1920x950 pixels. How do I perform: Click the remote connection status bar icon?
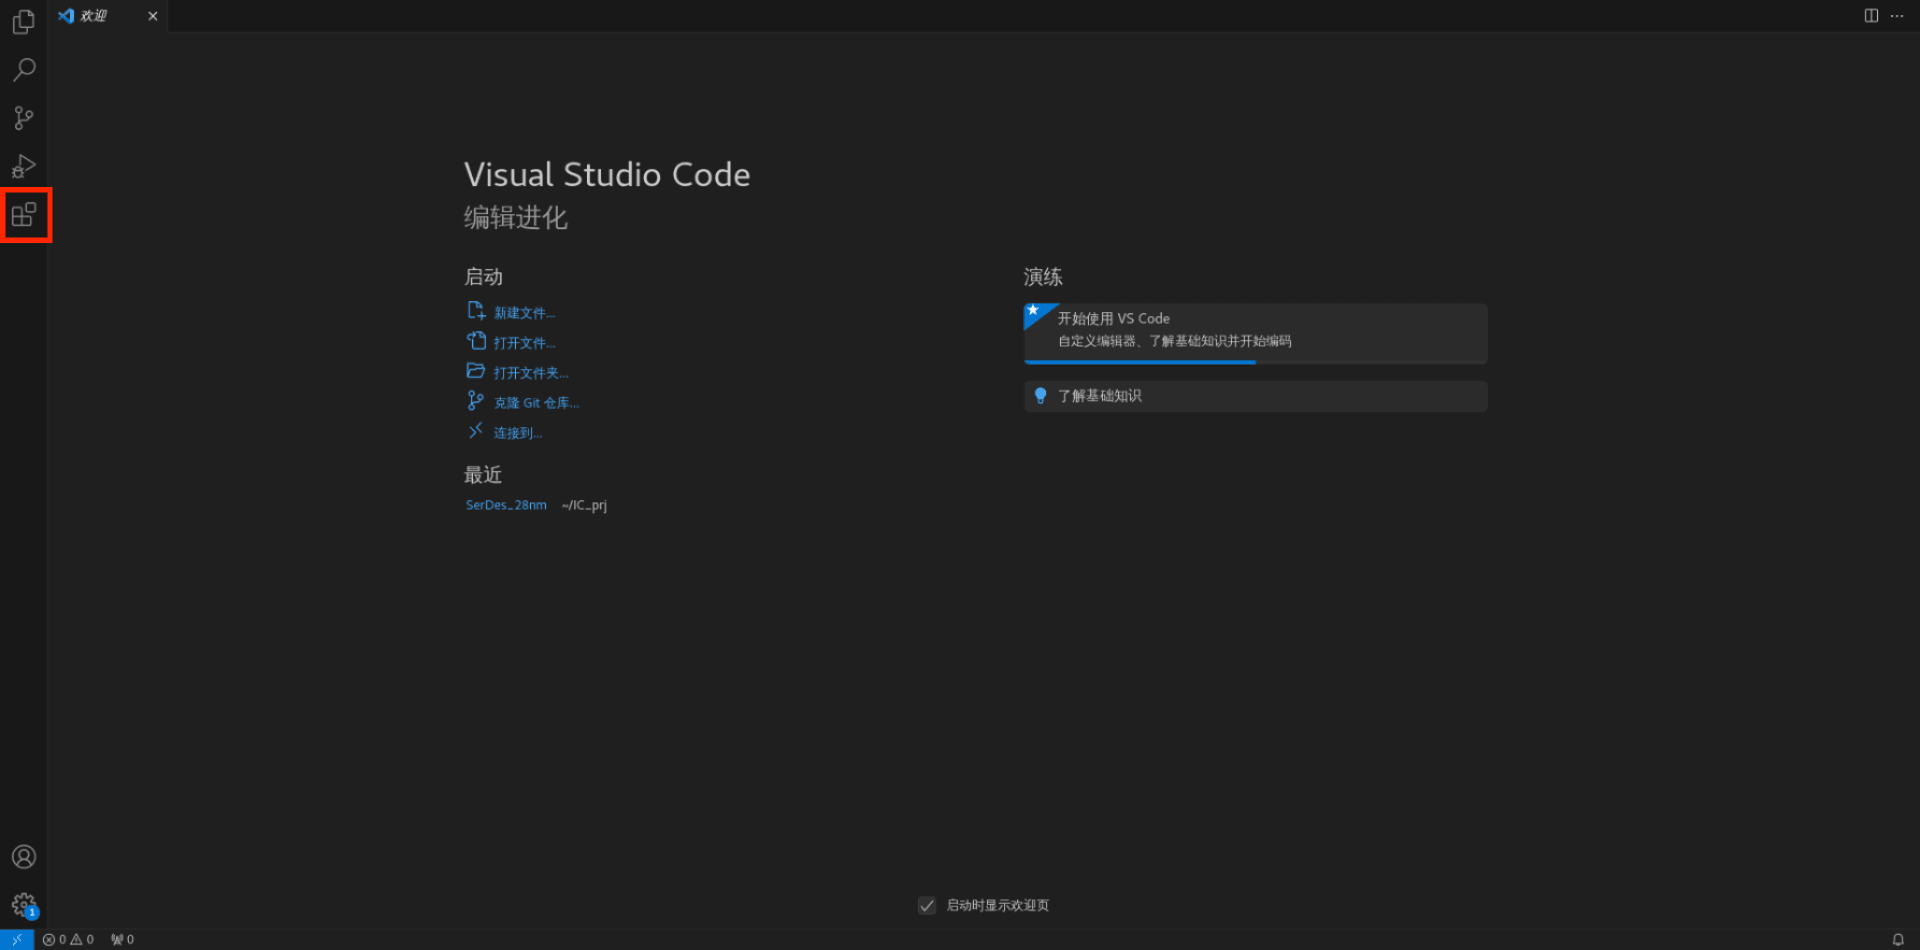[x=17, y=939]
